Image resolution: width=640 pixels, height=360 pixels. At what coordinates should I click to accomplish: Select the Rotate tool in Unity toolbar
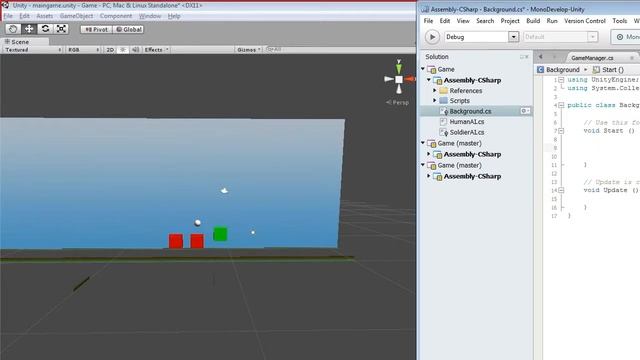tap(45, 29)
